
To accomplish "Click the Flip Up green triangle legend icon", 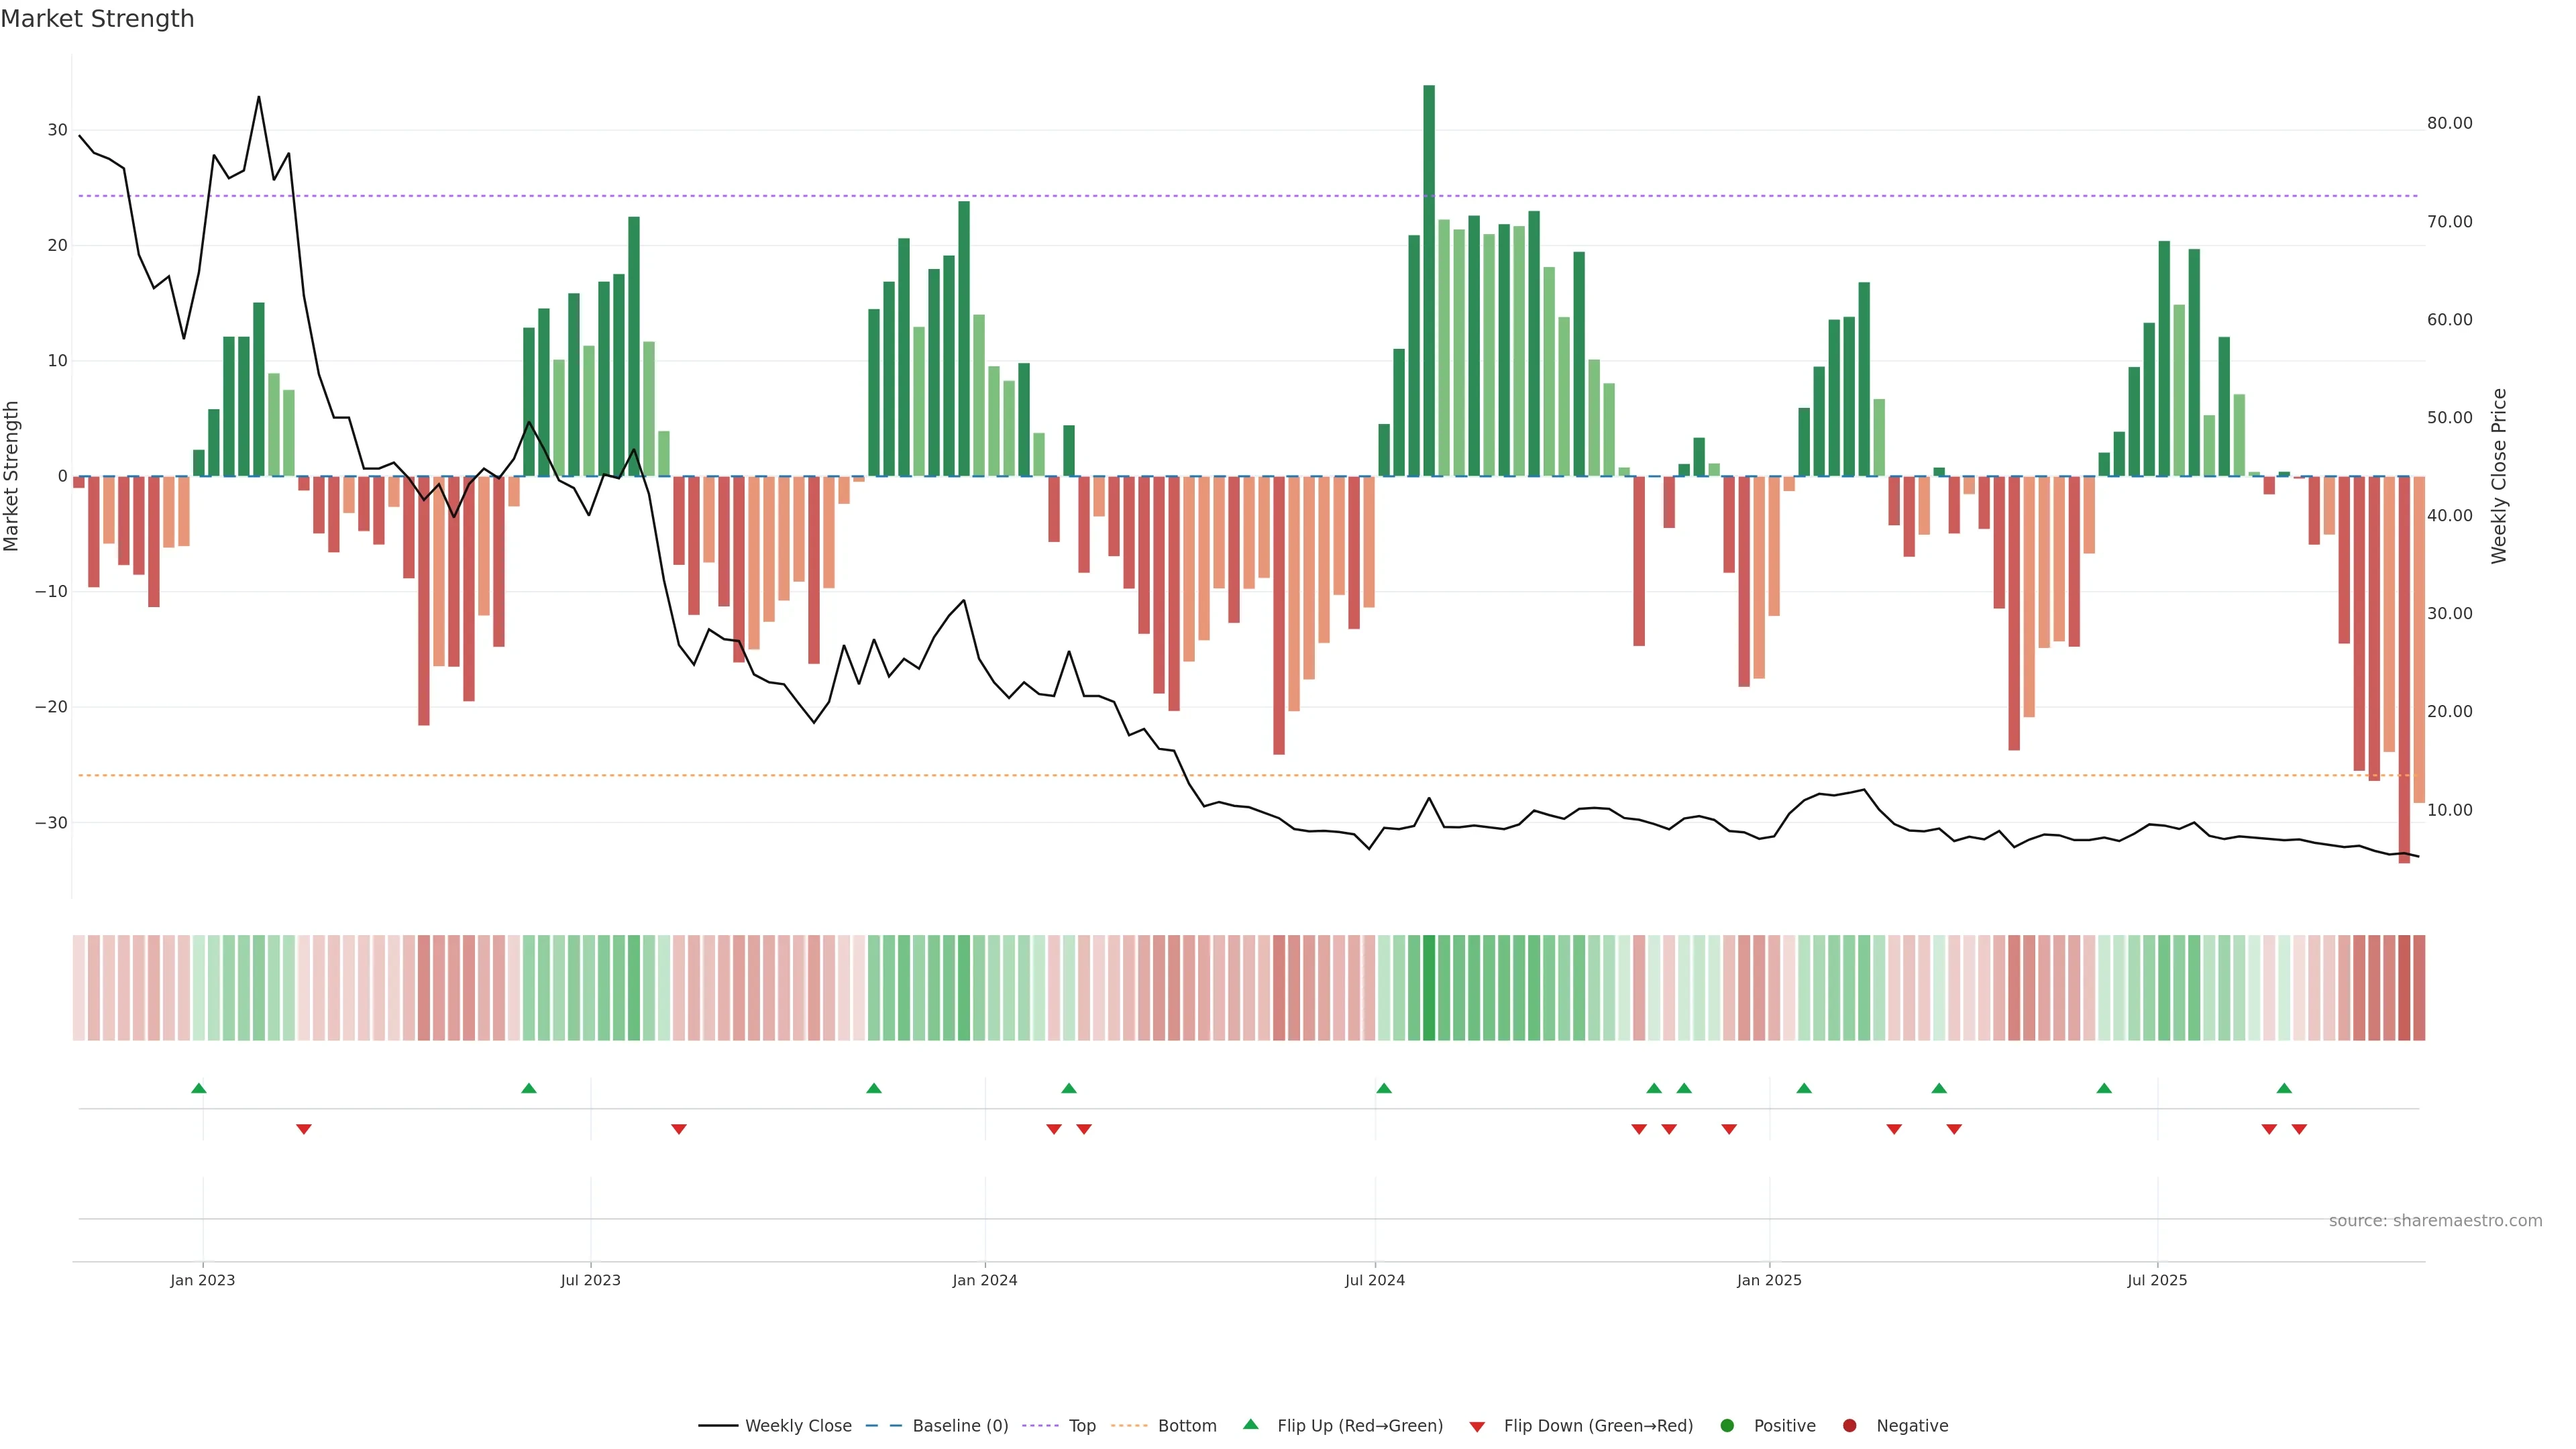I will pos(1250,1424).
